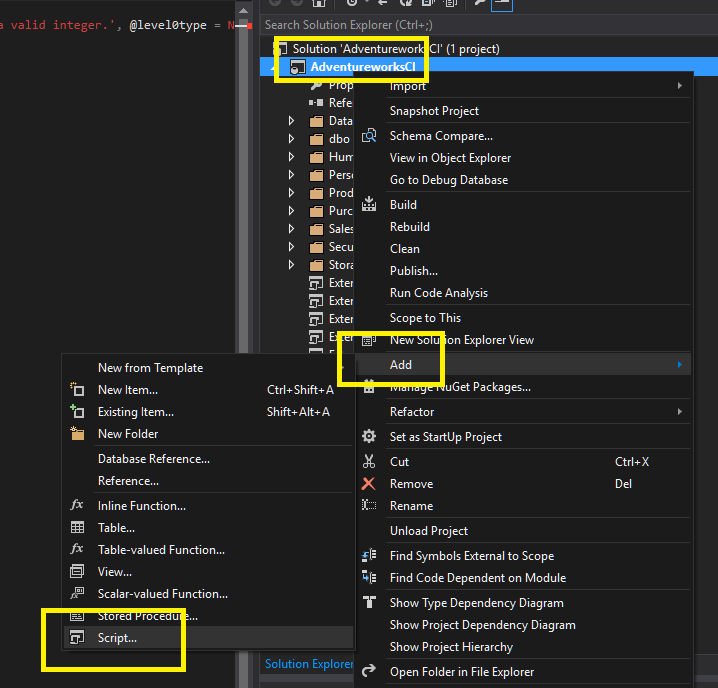Screen dimensions: 718x688
Task: Click the Table grid icon
Action: [77, 527]
